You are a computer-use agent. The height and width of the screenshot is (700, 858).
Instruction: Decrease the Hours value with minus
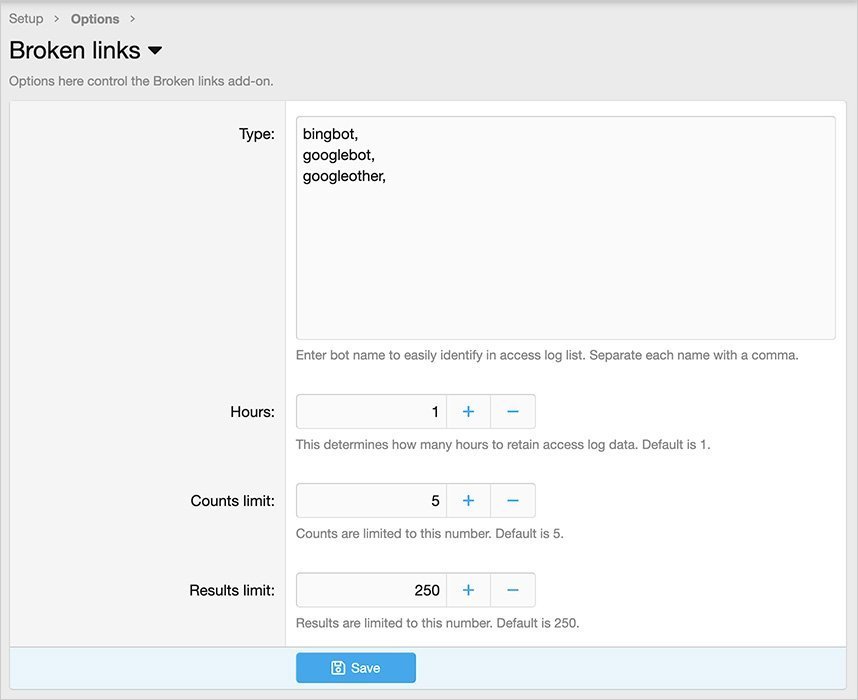(x=512, y=411)
